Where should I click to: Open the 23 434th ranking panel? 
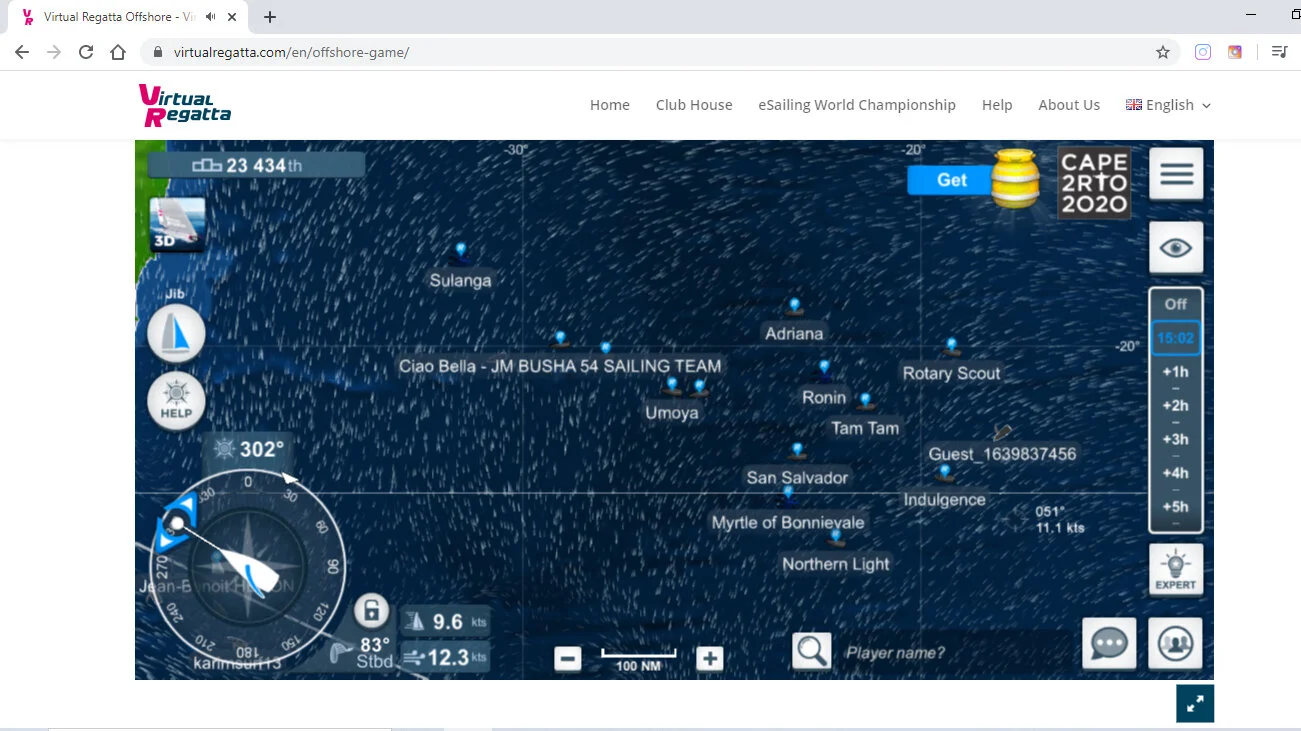click(256, 165)
